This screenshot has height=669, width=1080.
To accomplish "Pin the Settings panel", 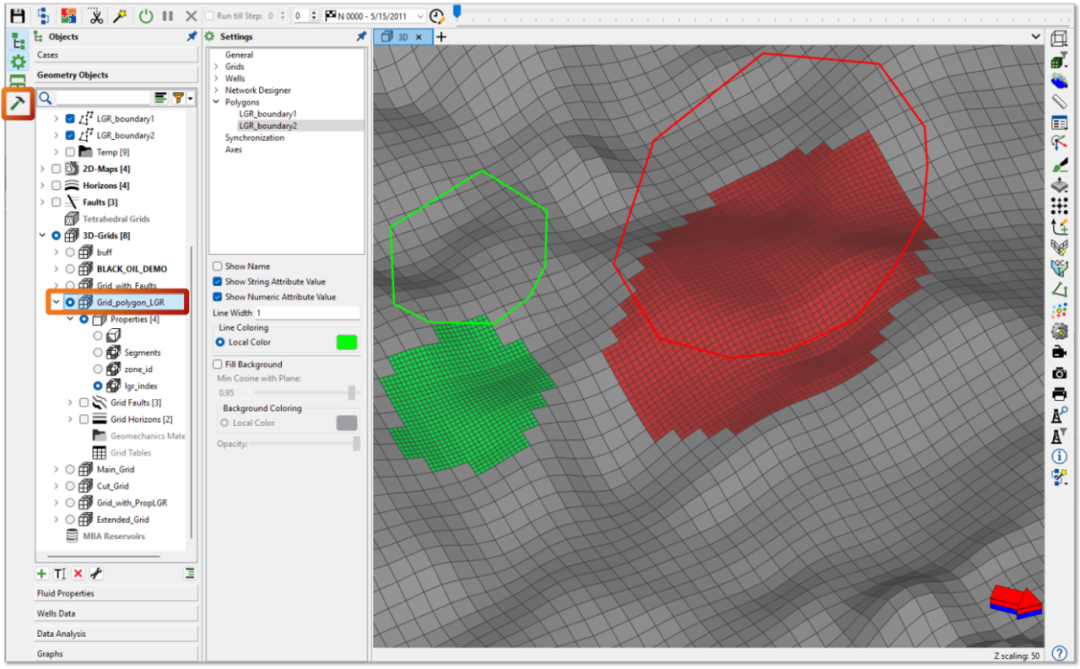I will tap(361, 37).
